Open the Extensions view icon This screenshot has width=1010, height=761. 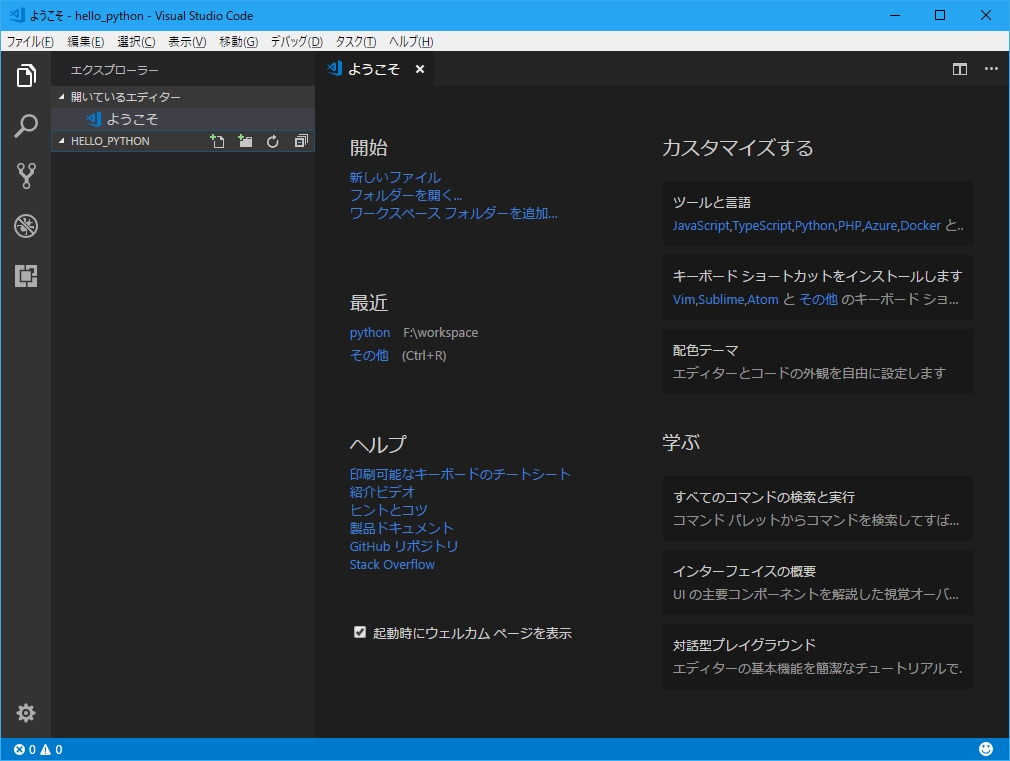tap(26, 276)
